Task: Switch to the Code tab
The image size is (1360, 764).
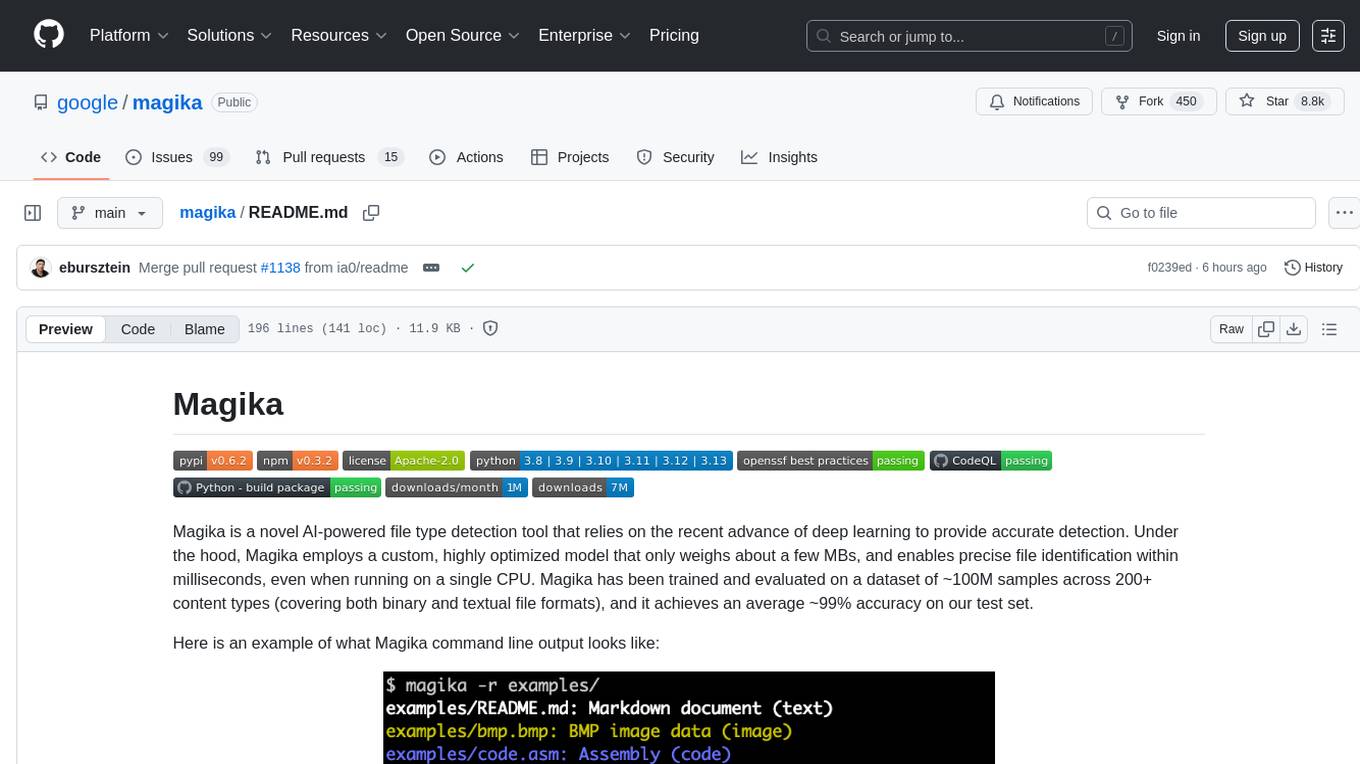Action: click(x=71, y=157)
